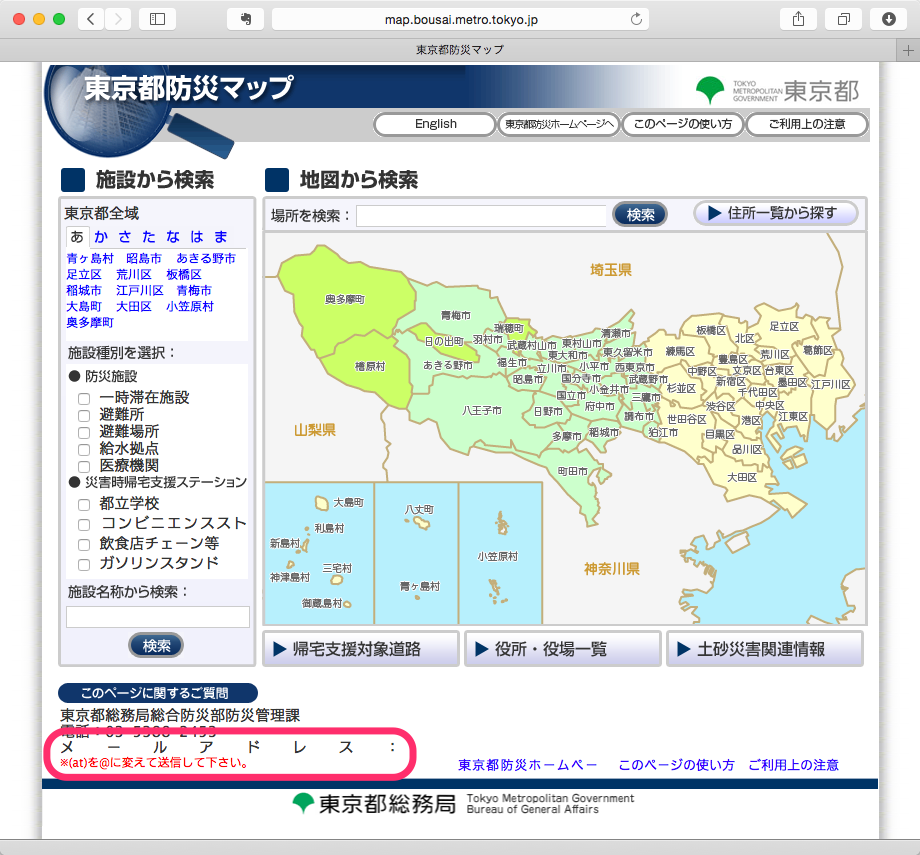Open footer link 東京都防災ホームペー
This screenshot has width=920, height=855.
(527, 765)
